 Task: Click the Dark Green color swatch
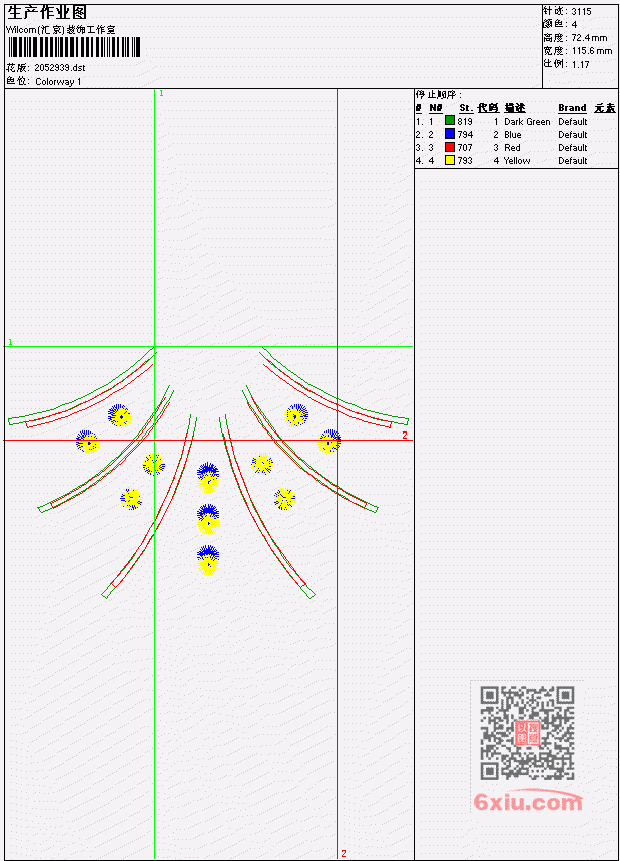(x=450, y=121)
